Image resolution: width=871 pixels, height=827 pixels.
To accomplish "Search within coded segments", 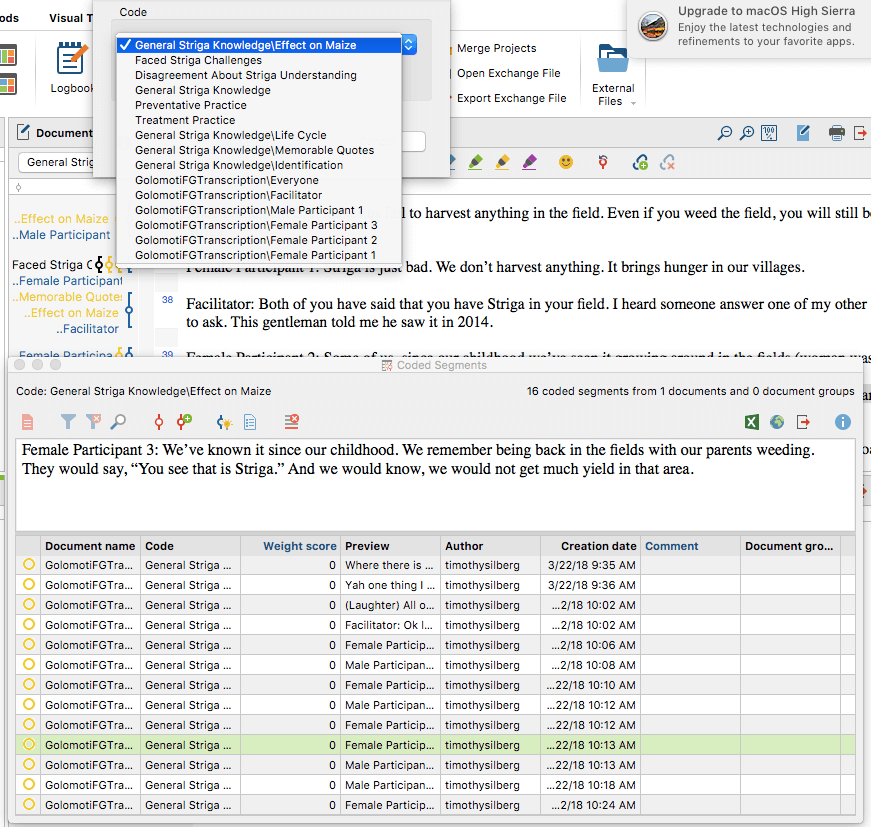I will tap(118, 422).
